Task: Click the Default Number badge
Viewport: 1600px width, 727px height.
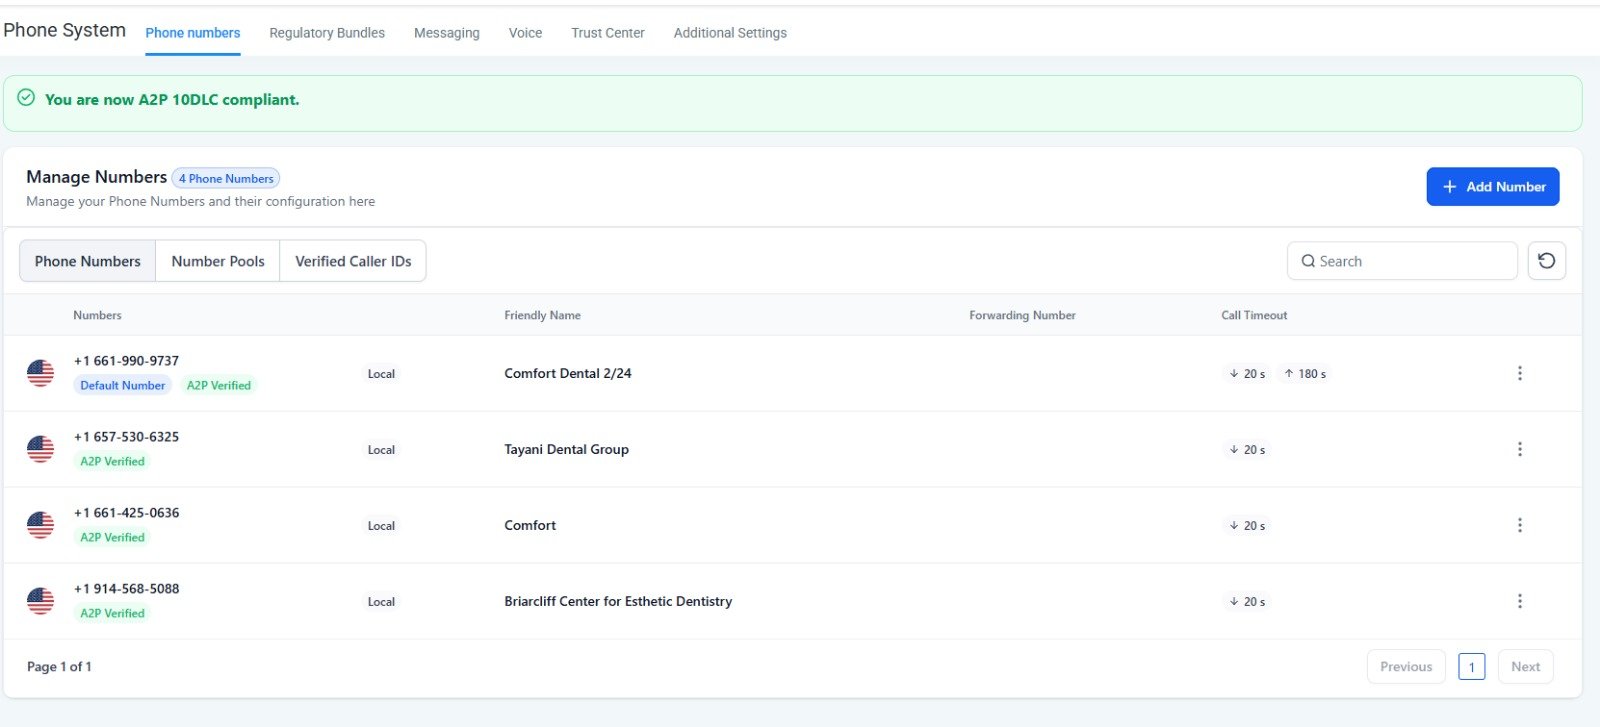Action: tap(122, 385)
